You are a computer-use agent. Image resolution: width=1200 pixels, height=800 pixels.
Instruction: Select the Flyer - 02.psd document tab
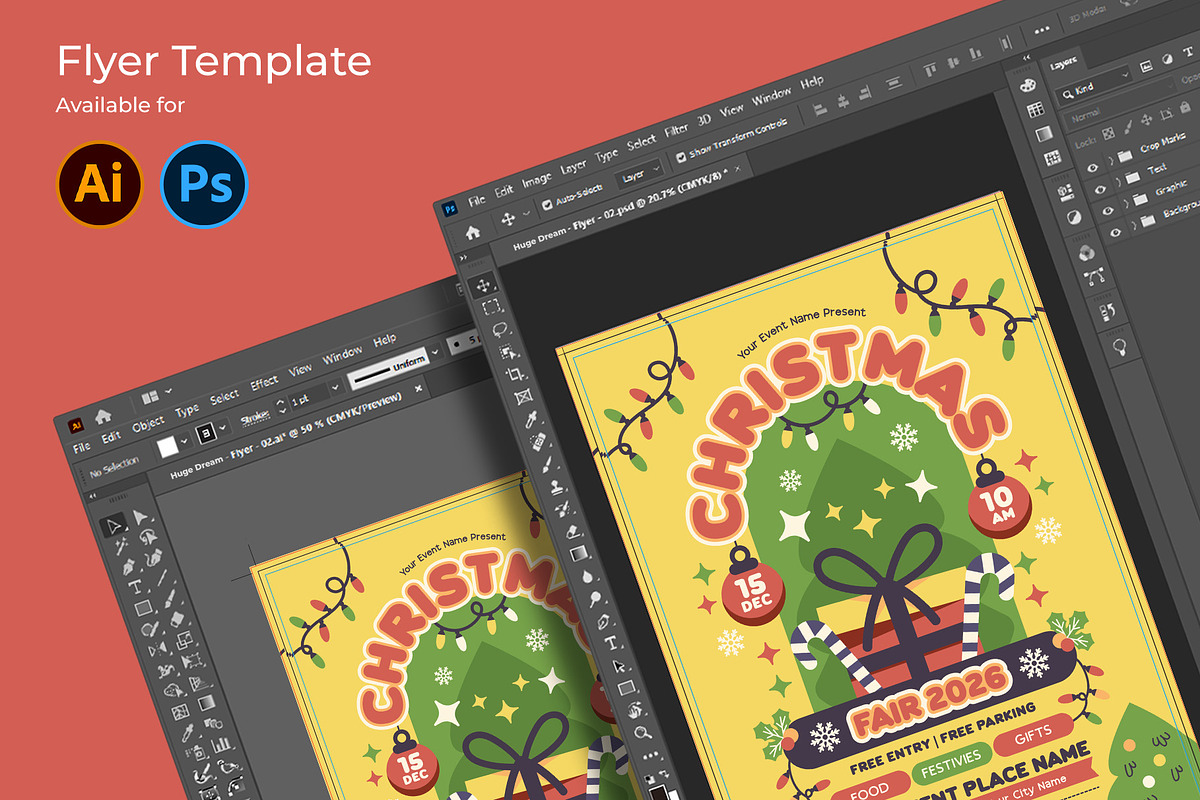pyautogui.click(x=620, y=208)
